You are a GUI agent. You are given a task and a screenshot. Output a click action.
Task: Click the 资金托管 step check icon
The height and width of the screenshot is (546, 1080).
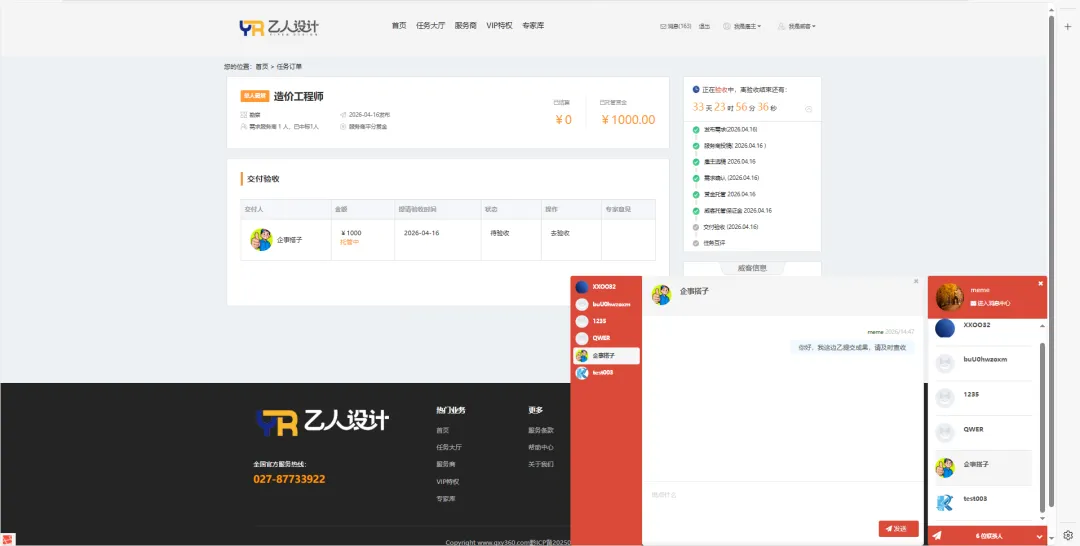point(696,194)
